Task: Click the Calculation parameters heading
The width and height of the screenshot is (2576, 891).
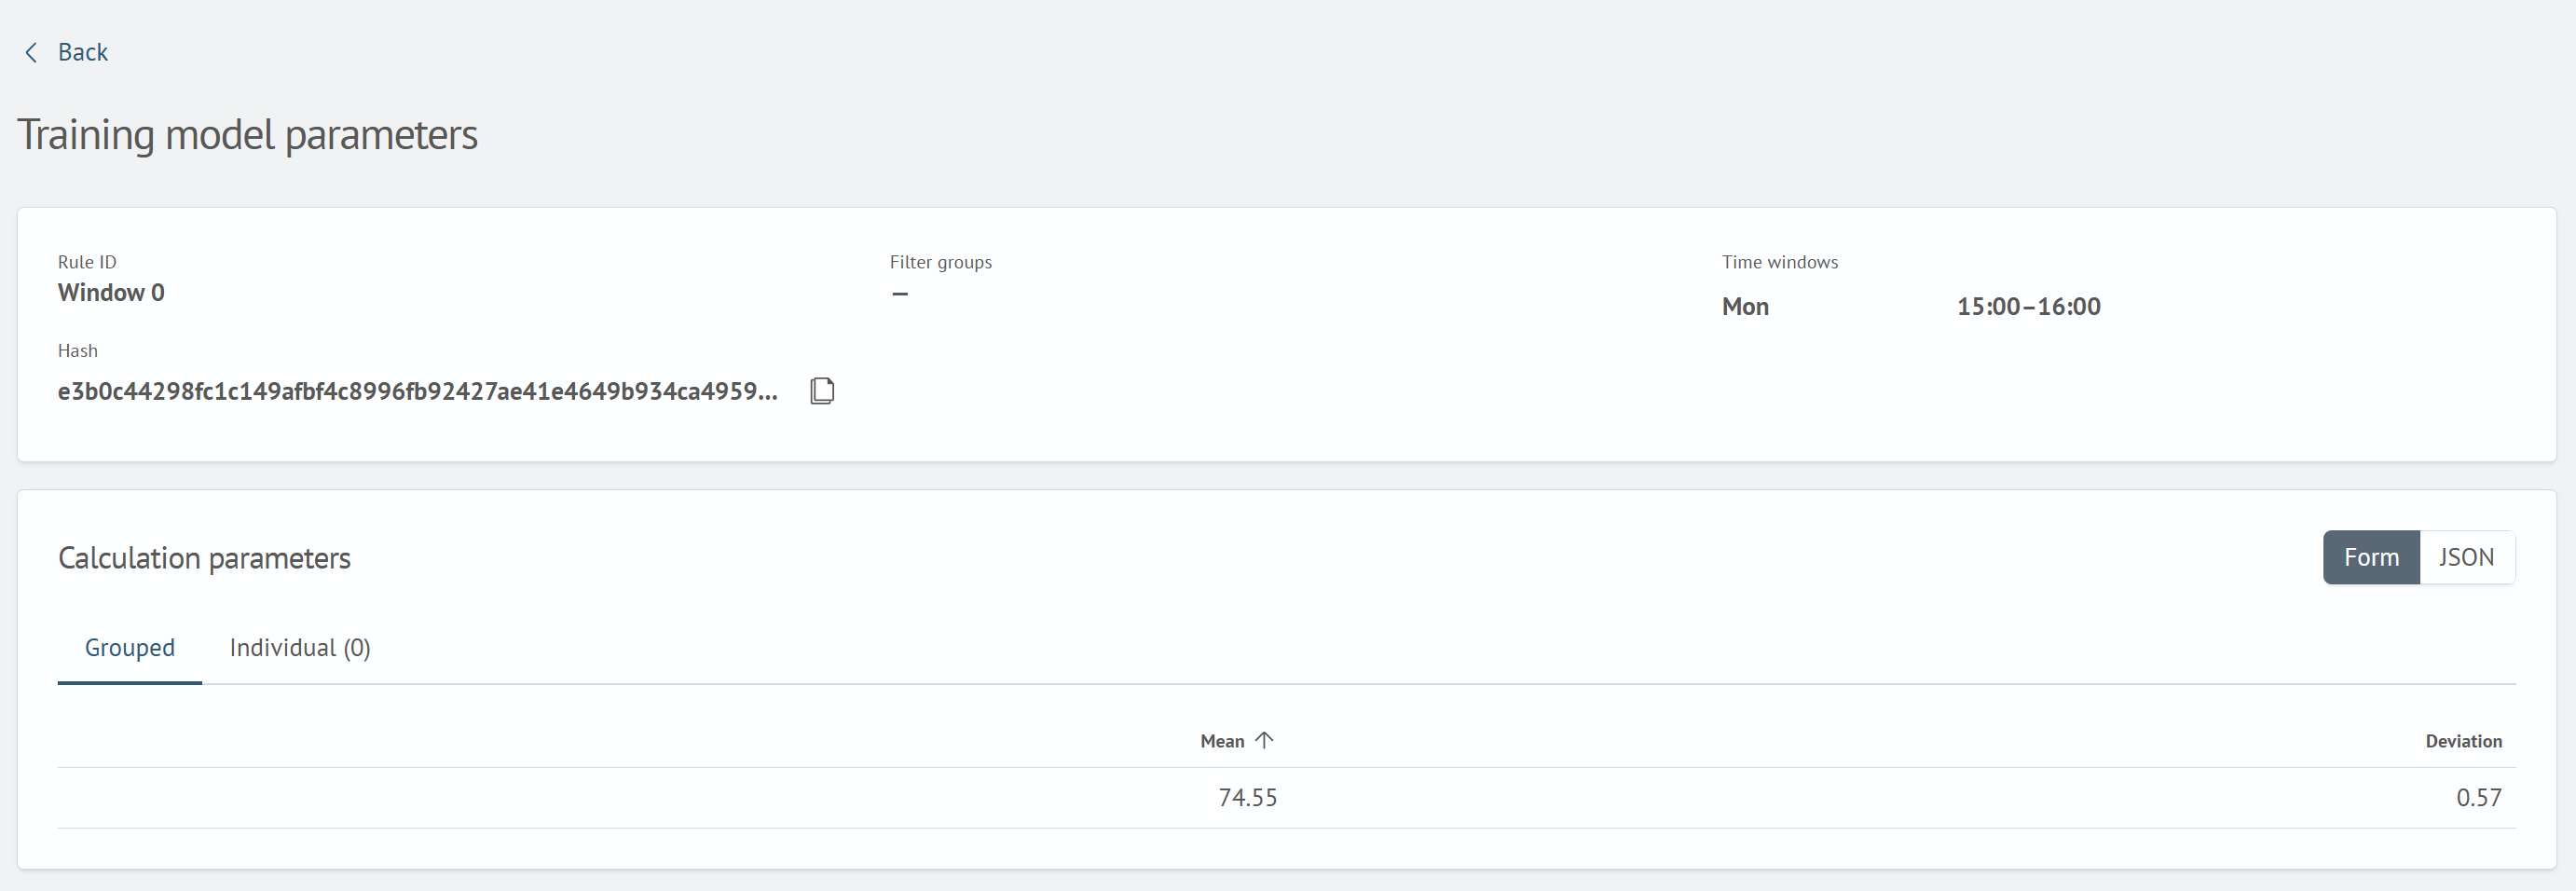Action: click(x=204, y=558)
